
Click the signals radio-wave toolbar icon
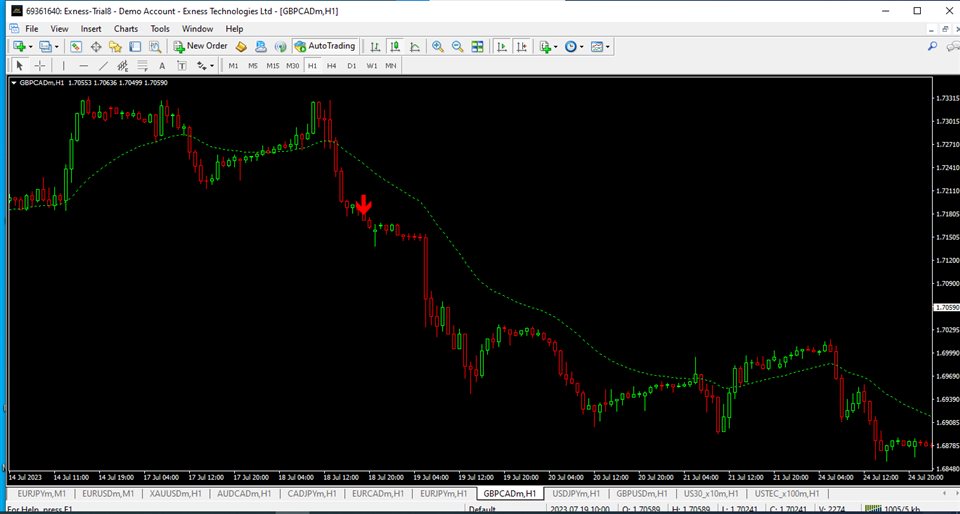pyautogui.click(x=280, y=47)
